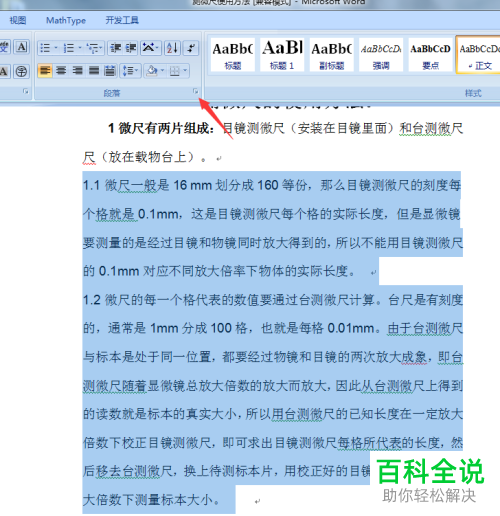Click the text '大倍数下测量标本大小。'
This screenshot has width=500, height=516.
coord(151,500)
